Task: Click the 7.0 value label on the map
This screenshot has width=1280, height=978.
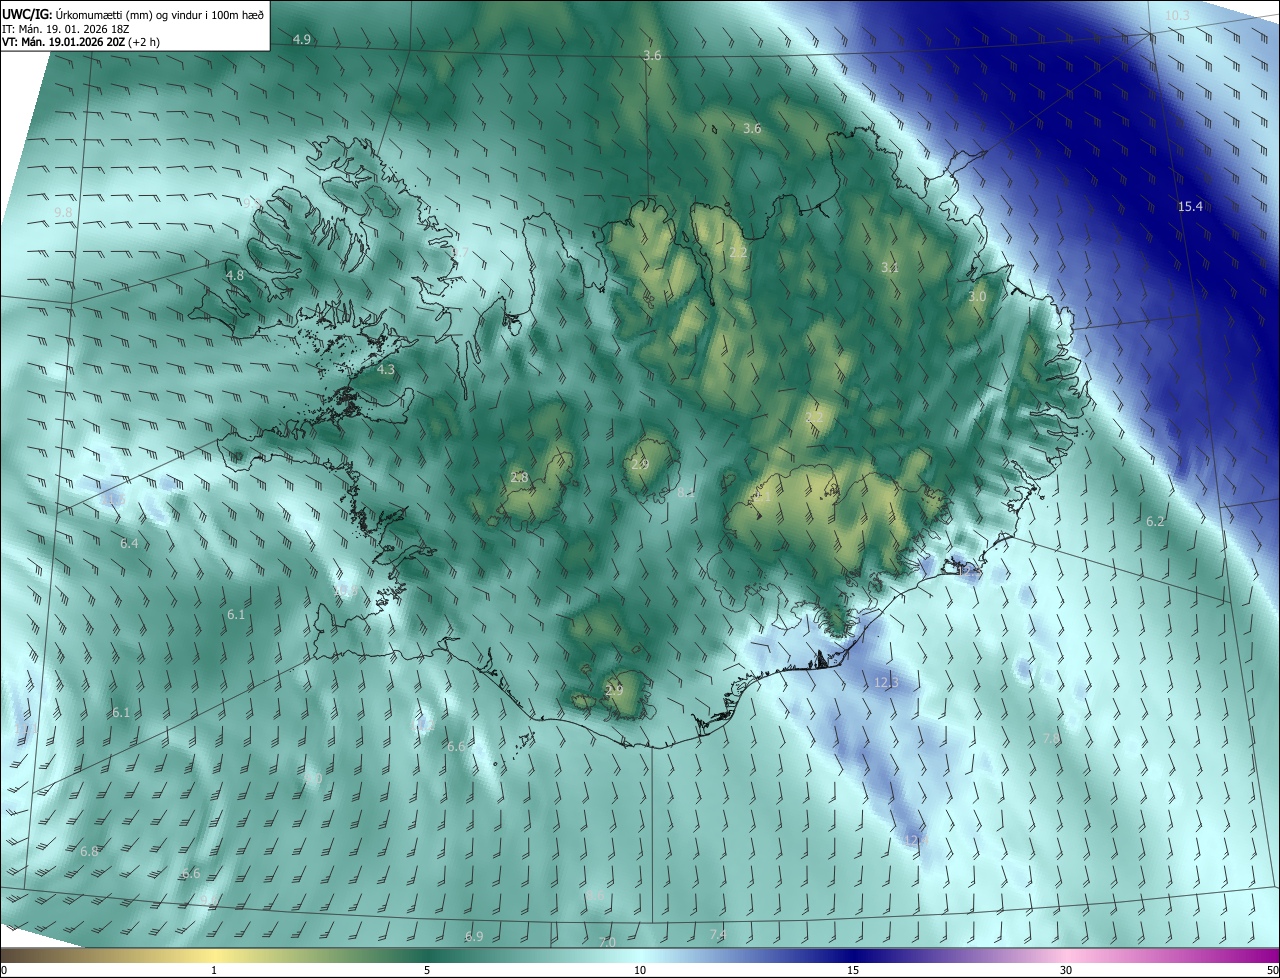Action: (x=607, y=942)
